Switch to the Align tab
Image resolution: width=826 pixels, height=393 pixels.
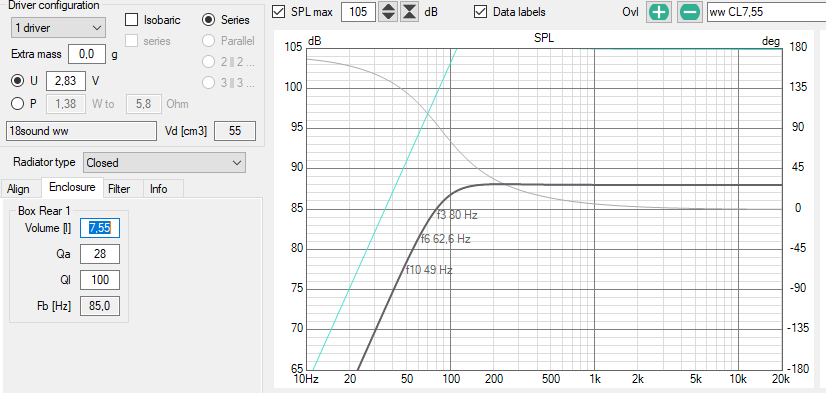[18, 189]
